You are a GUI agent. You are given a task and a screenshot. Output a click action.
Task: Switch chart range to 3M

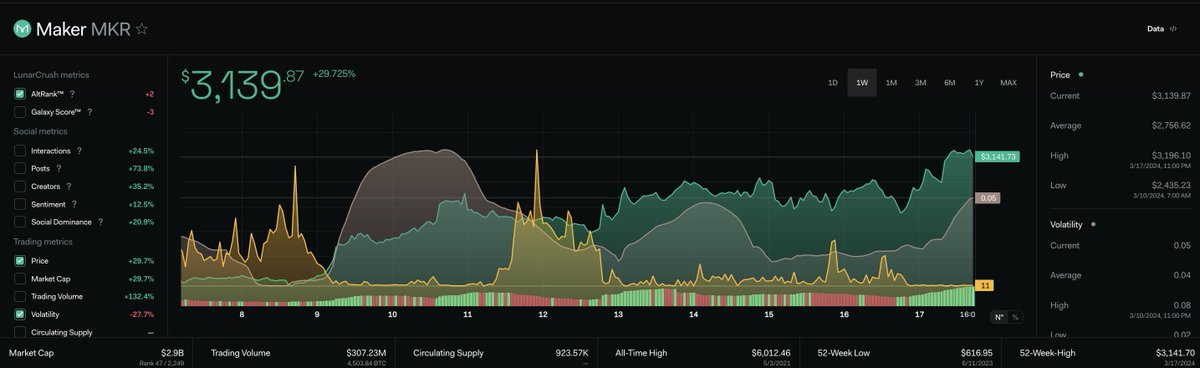tap(920, 83)
